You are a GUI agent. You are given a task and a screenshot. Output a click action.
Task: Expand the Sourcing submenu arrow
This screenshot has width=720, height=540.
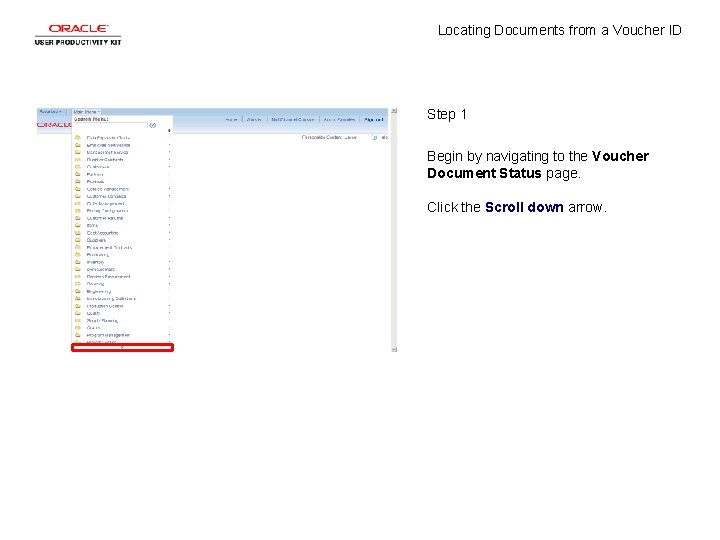click(x=169, y=284)
